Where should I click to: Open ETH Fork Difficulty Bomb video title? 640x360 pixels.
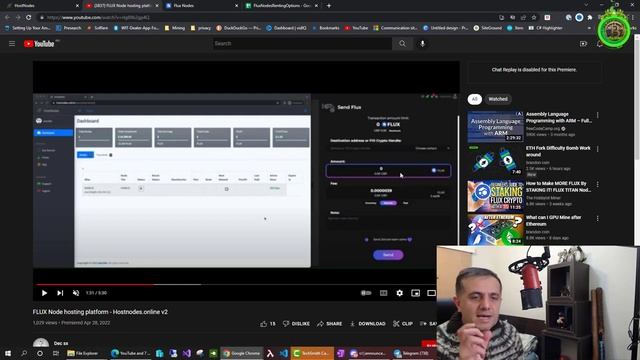pos(558,151)
